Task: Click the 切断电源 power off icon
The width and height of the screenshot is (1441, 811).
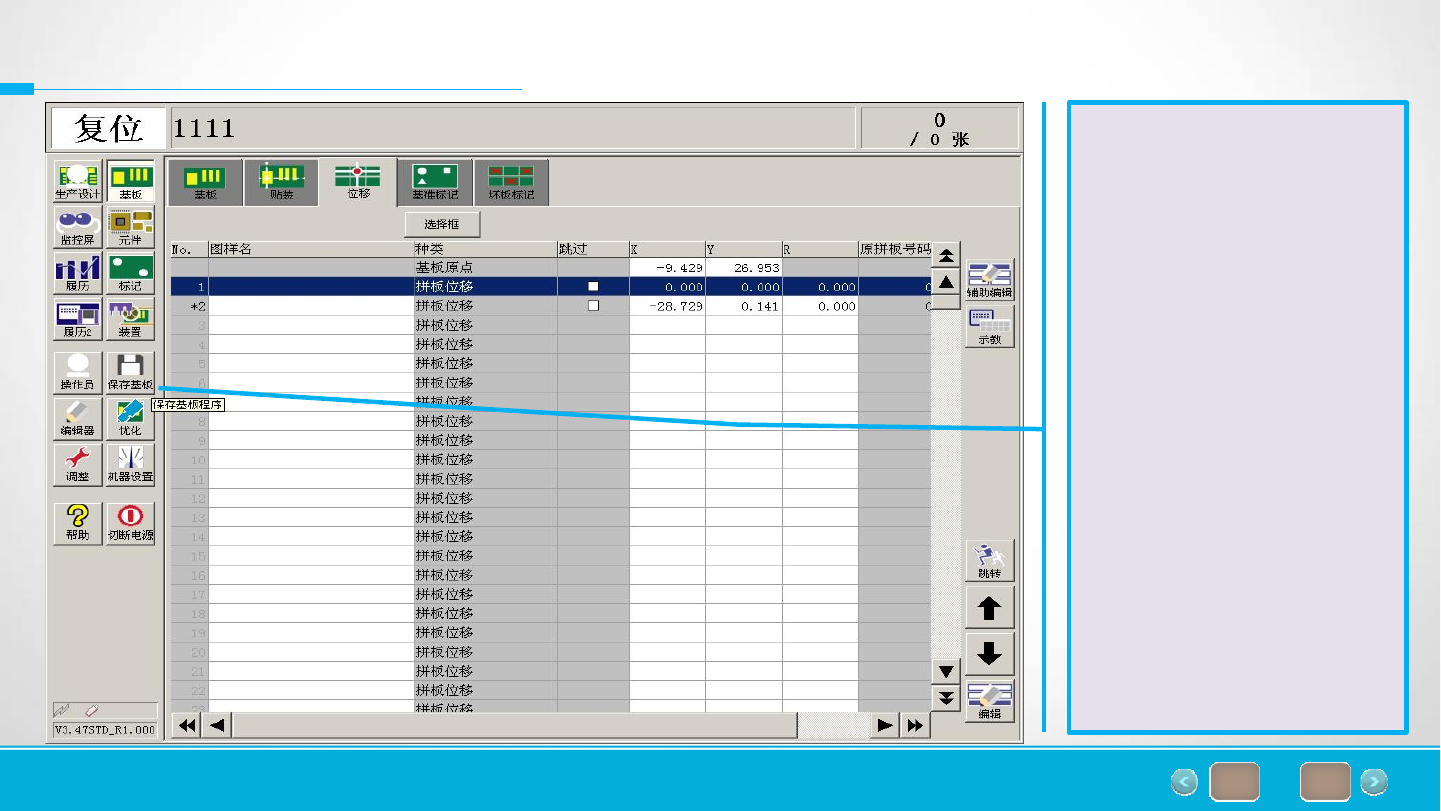Action: (x=130, y=522)
